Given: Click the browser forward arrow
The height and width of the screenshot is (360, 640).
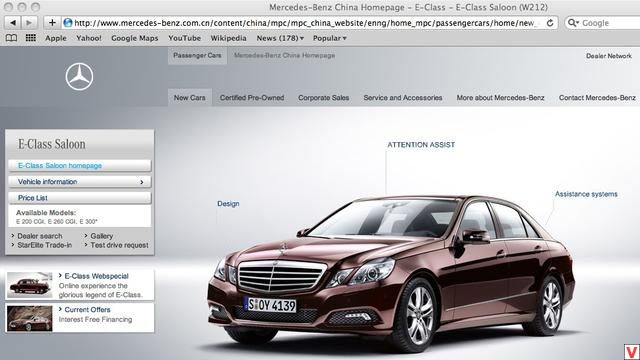Looking at the screenshot, I should (x=29, y=23).
